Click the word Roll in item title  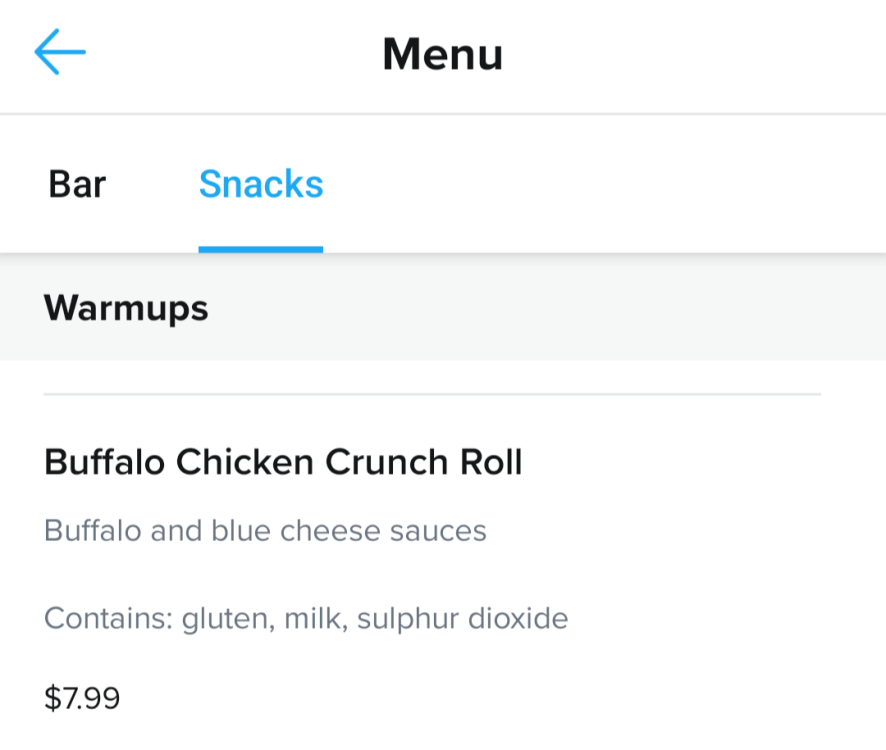(x=491, y=462)
